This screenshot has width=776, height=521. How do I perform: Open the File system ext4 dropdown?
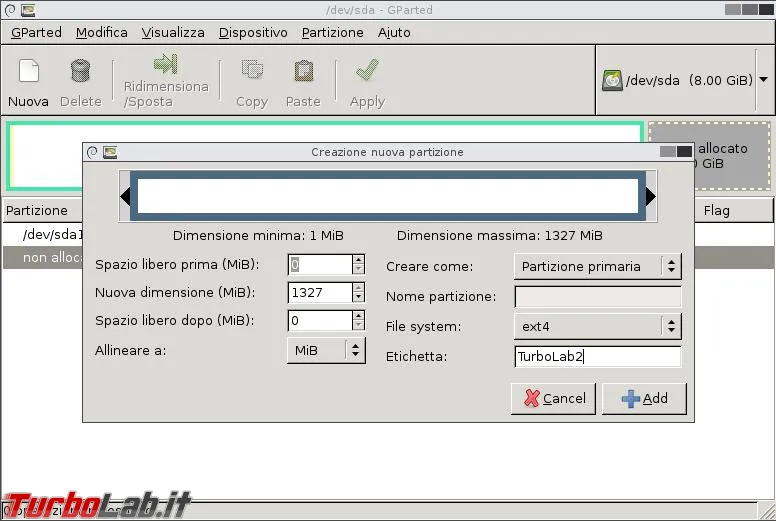598,326
